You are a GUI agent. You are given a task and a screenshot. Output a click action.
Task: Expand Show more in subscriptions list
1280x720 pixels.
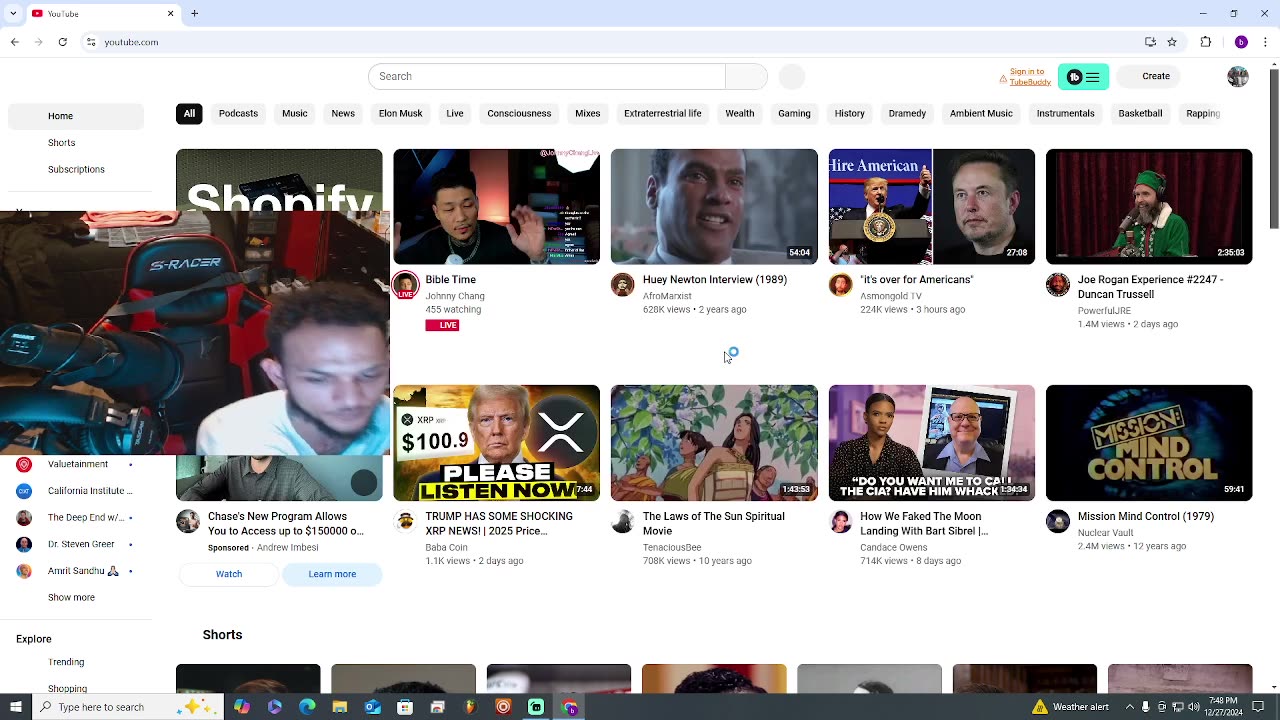[x=71, y=597]
